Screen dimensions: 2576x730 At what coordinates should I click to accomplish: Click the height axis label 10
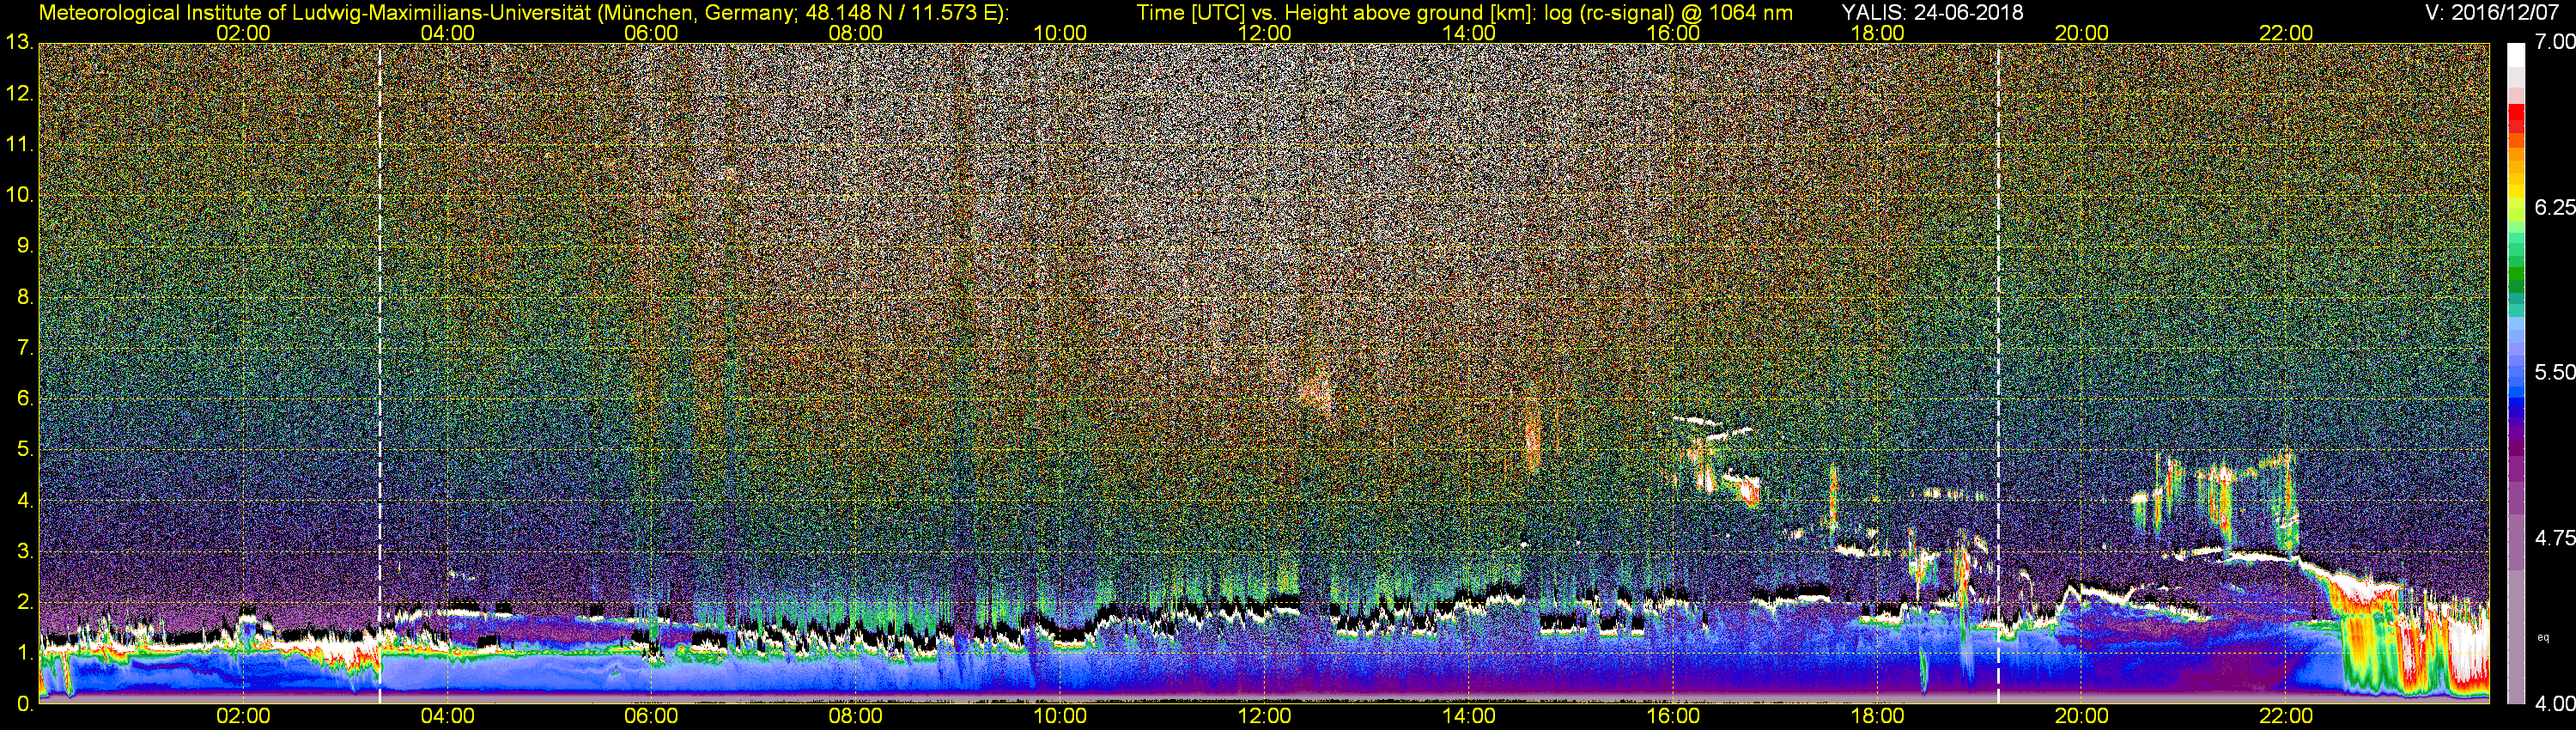pos(19,195)
